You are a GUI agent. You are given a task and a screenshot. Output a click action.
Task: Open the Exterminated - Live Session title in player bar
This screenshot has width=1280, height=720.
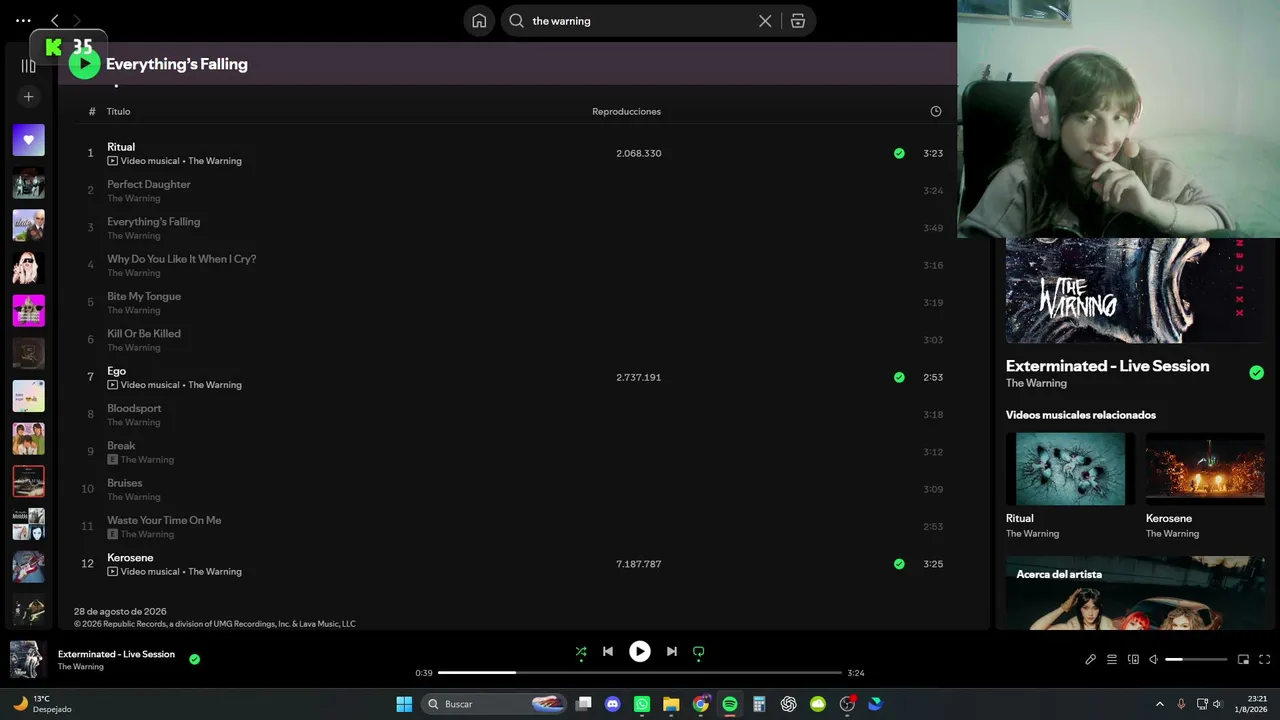pyautogui.click(x=116, y=654)
